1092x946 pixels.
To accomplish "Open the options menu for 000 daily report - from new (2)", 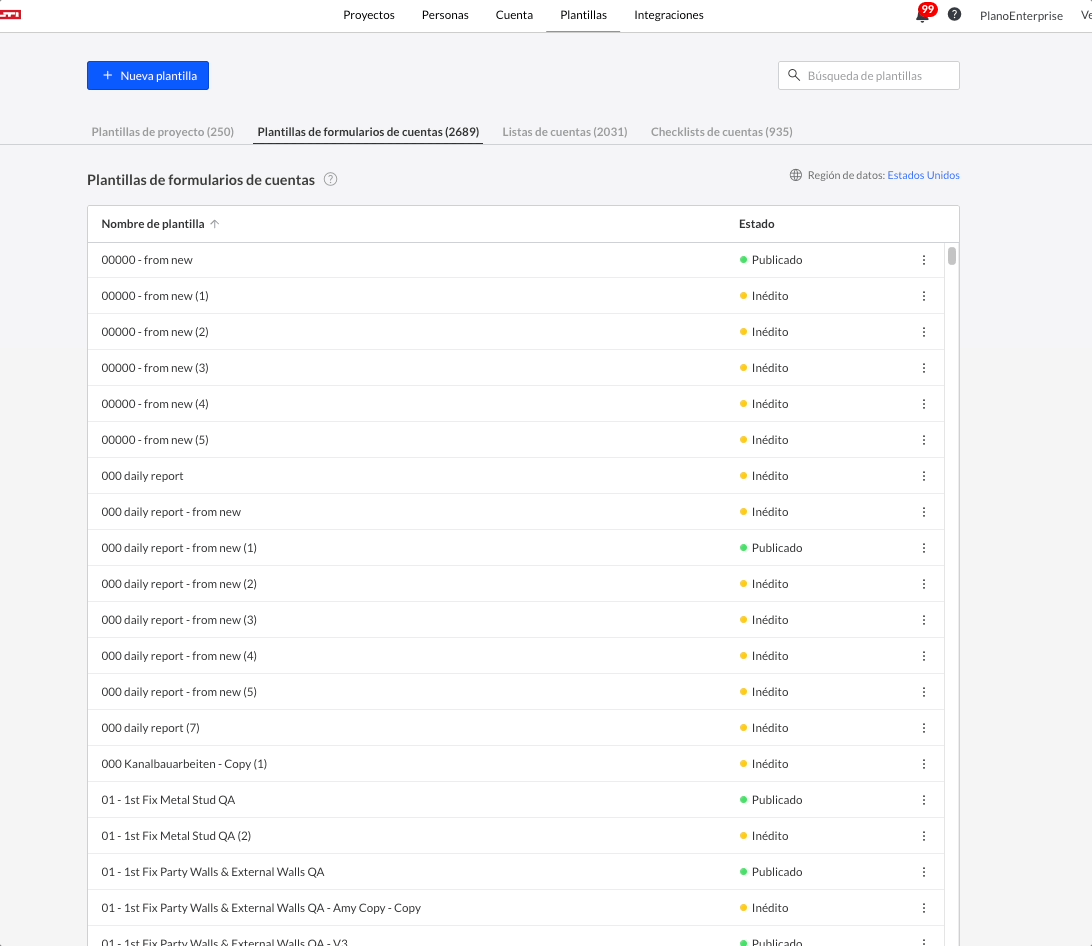I will (923, 584).
